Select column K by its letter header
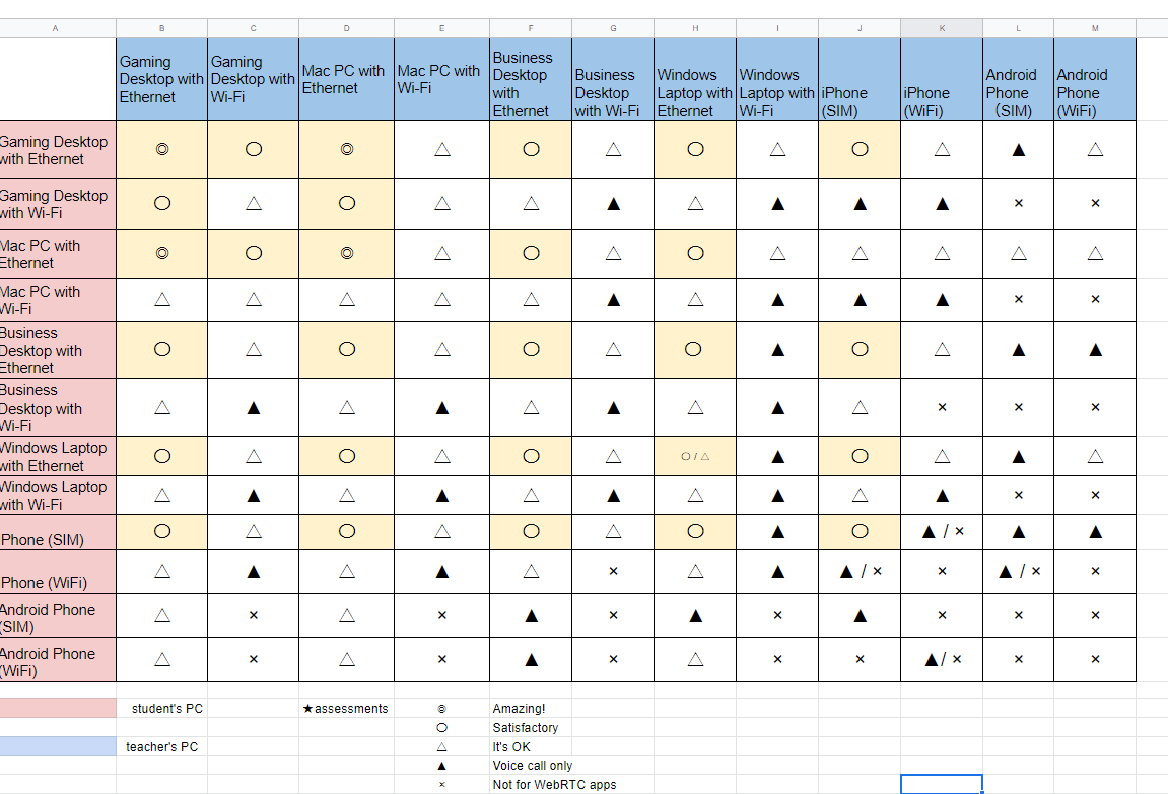Image resolution: width=1168 pixels, height=794 pixels. [x=942, y=28]
